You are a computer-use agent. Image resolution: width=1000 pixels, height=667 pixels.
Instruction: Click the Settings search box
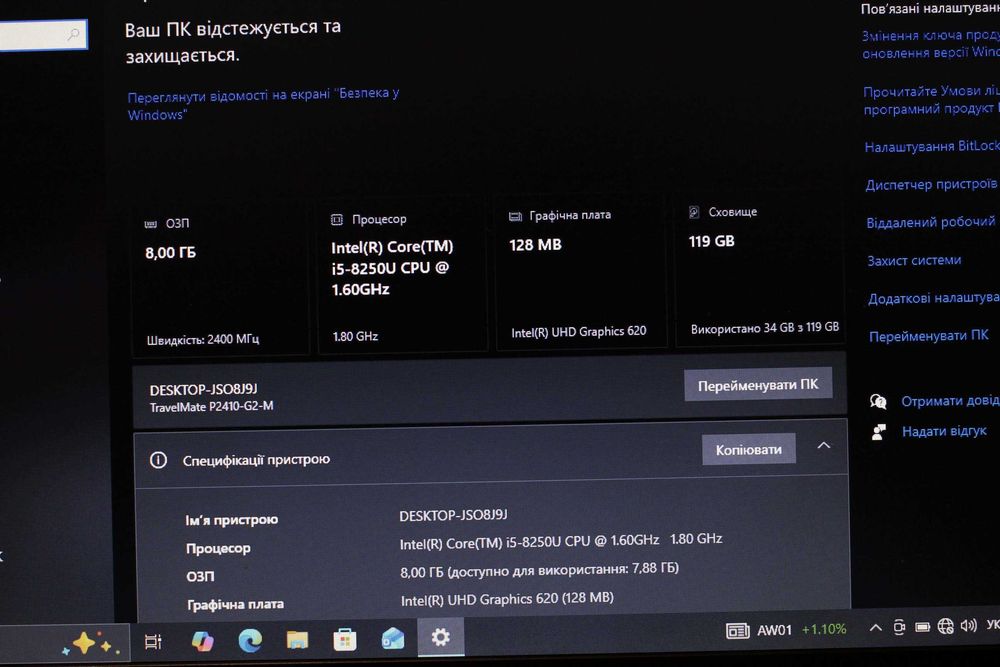[x=43, y=34]
